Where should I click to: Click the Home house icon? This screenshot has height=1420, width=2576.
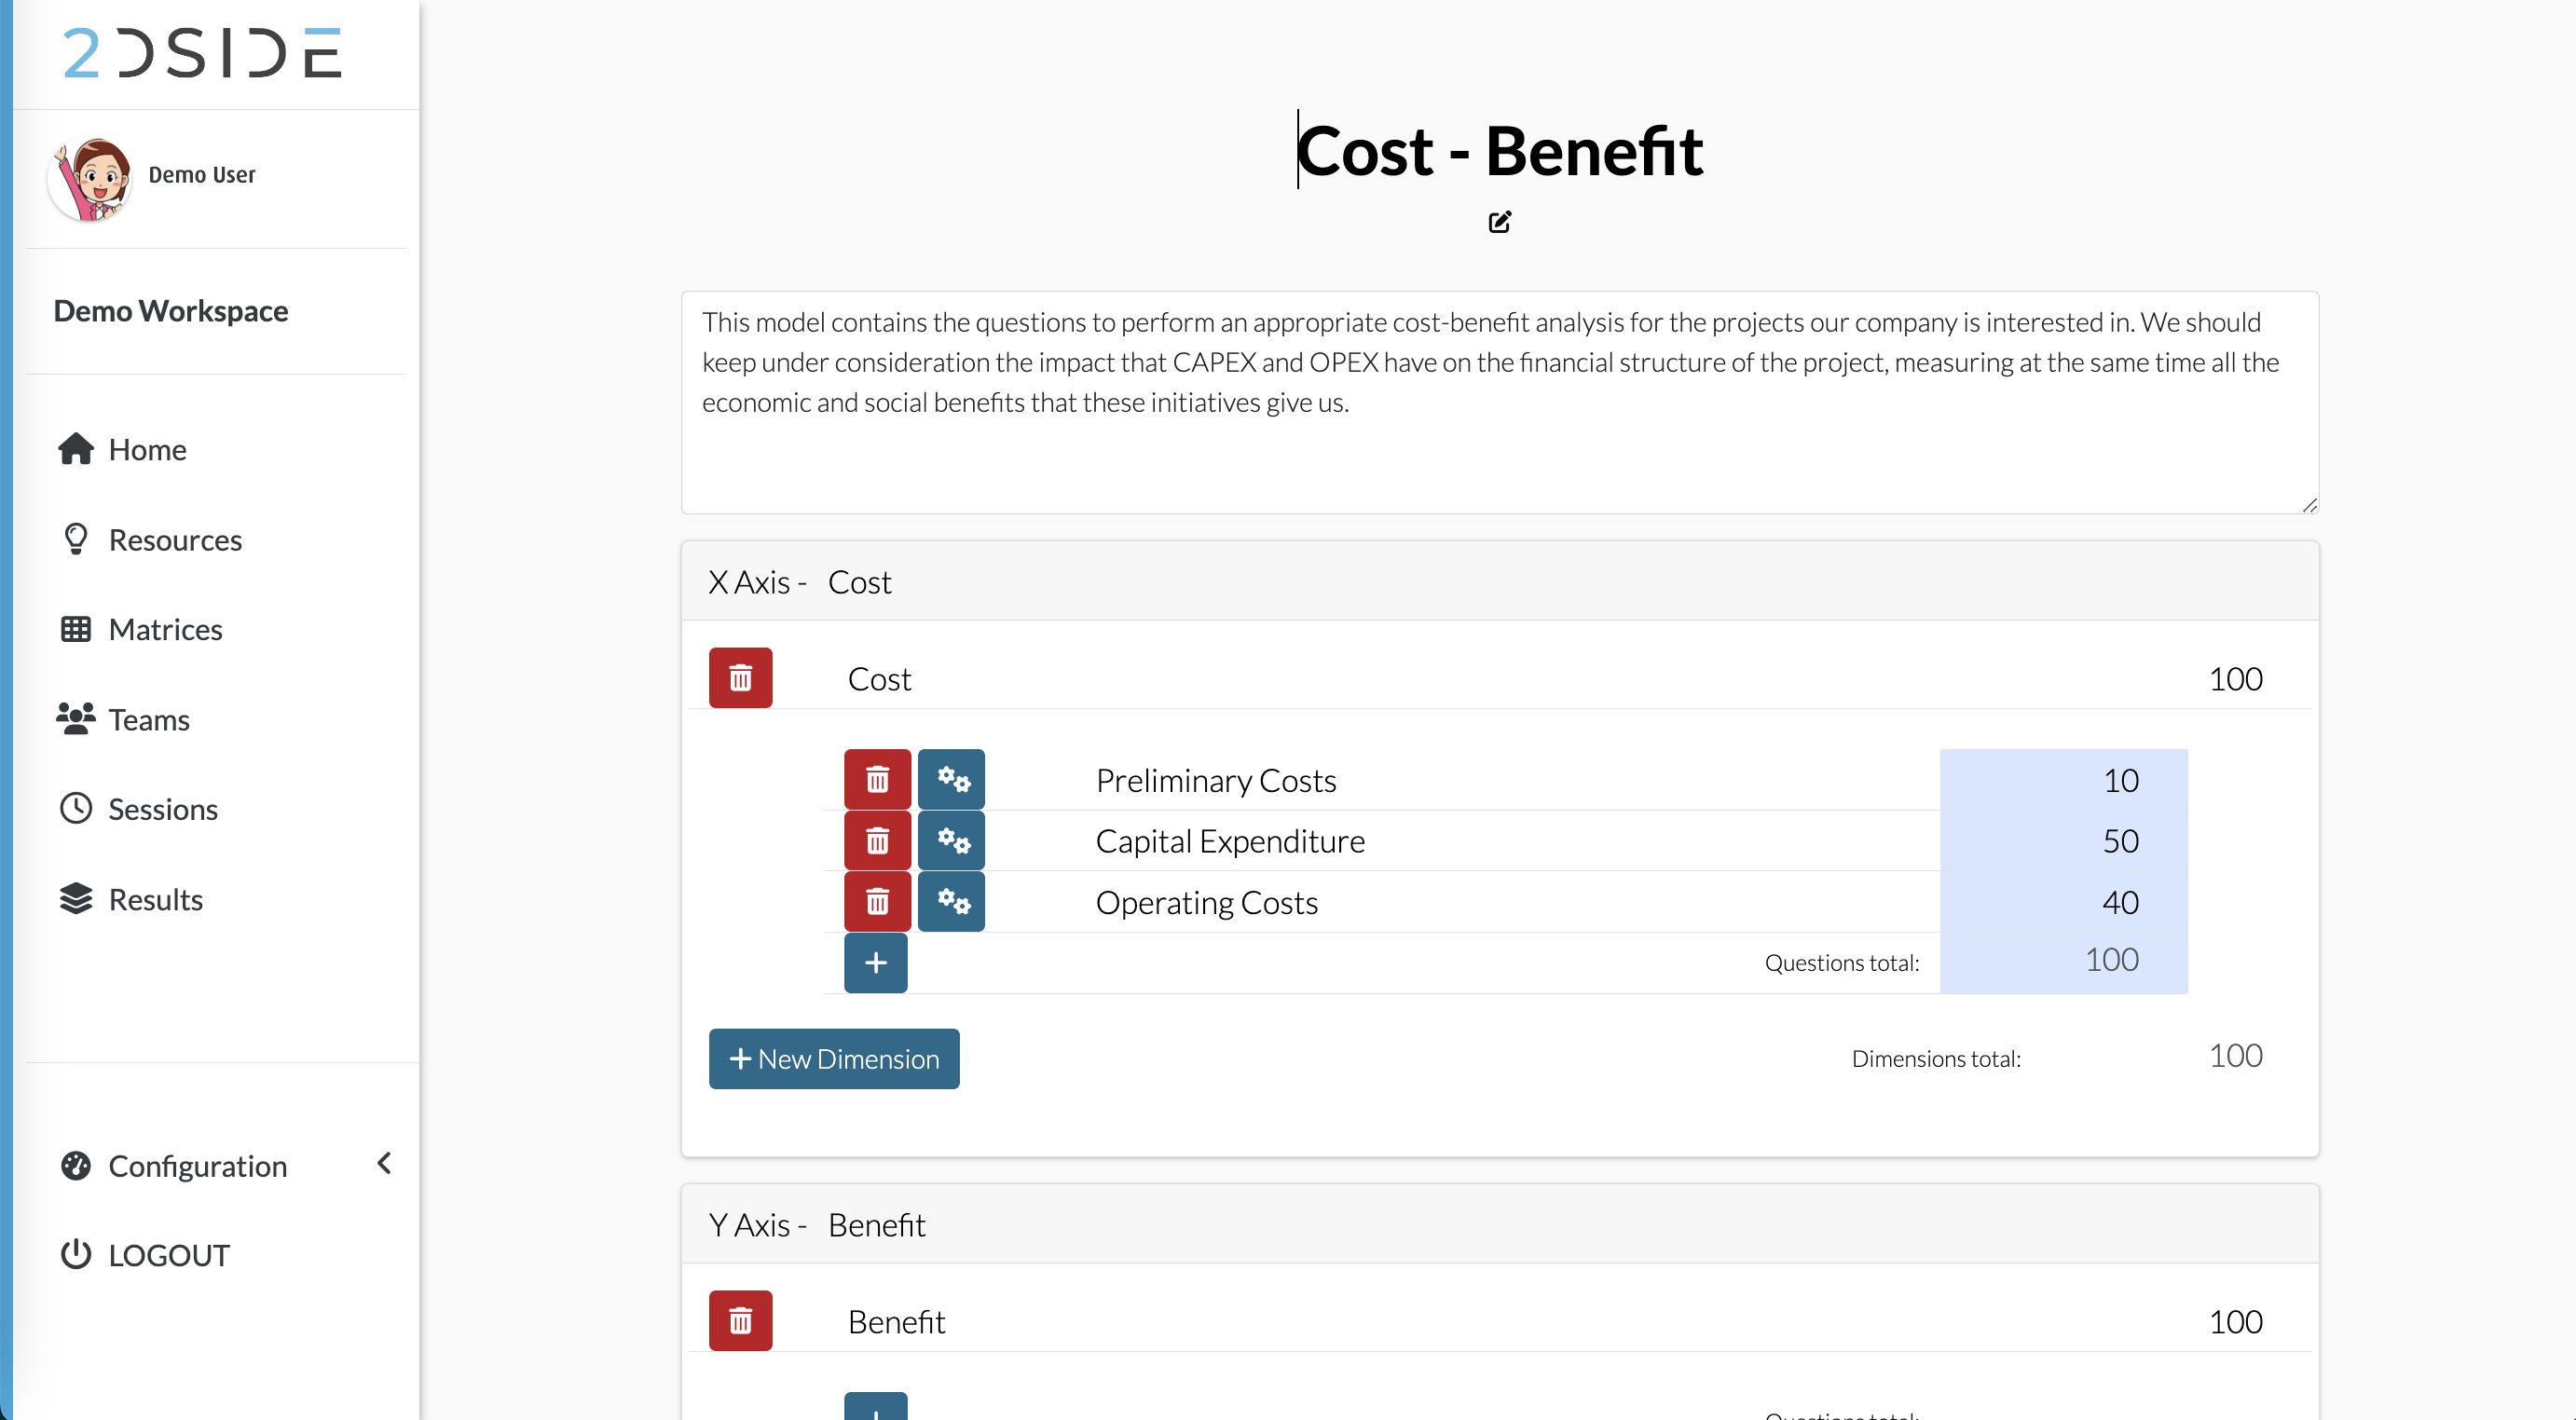click(x=76, y=449)
